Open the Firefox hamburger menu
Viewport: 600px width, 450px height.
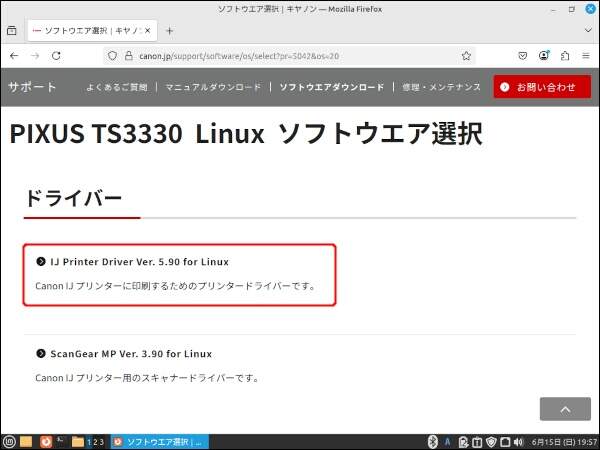point(586,56)
